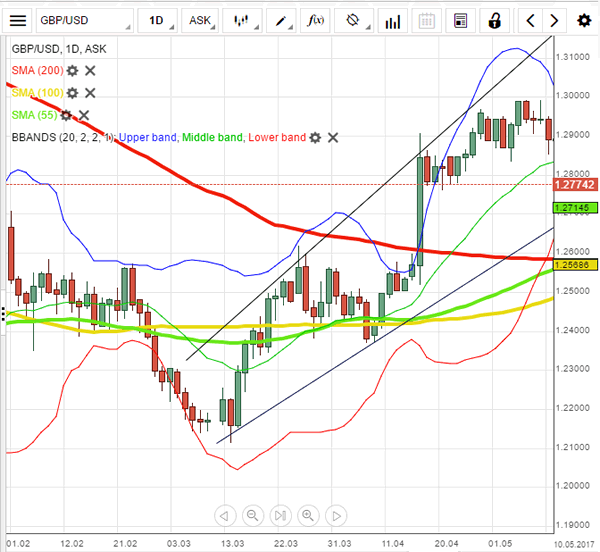
Task: Click the 20.04 date axis label
Action: [x=446, y=544]
